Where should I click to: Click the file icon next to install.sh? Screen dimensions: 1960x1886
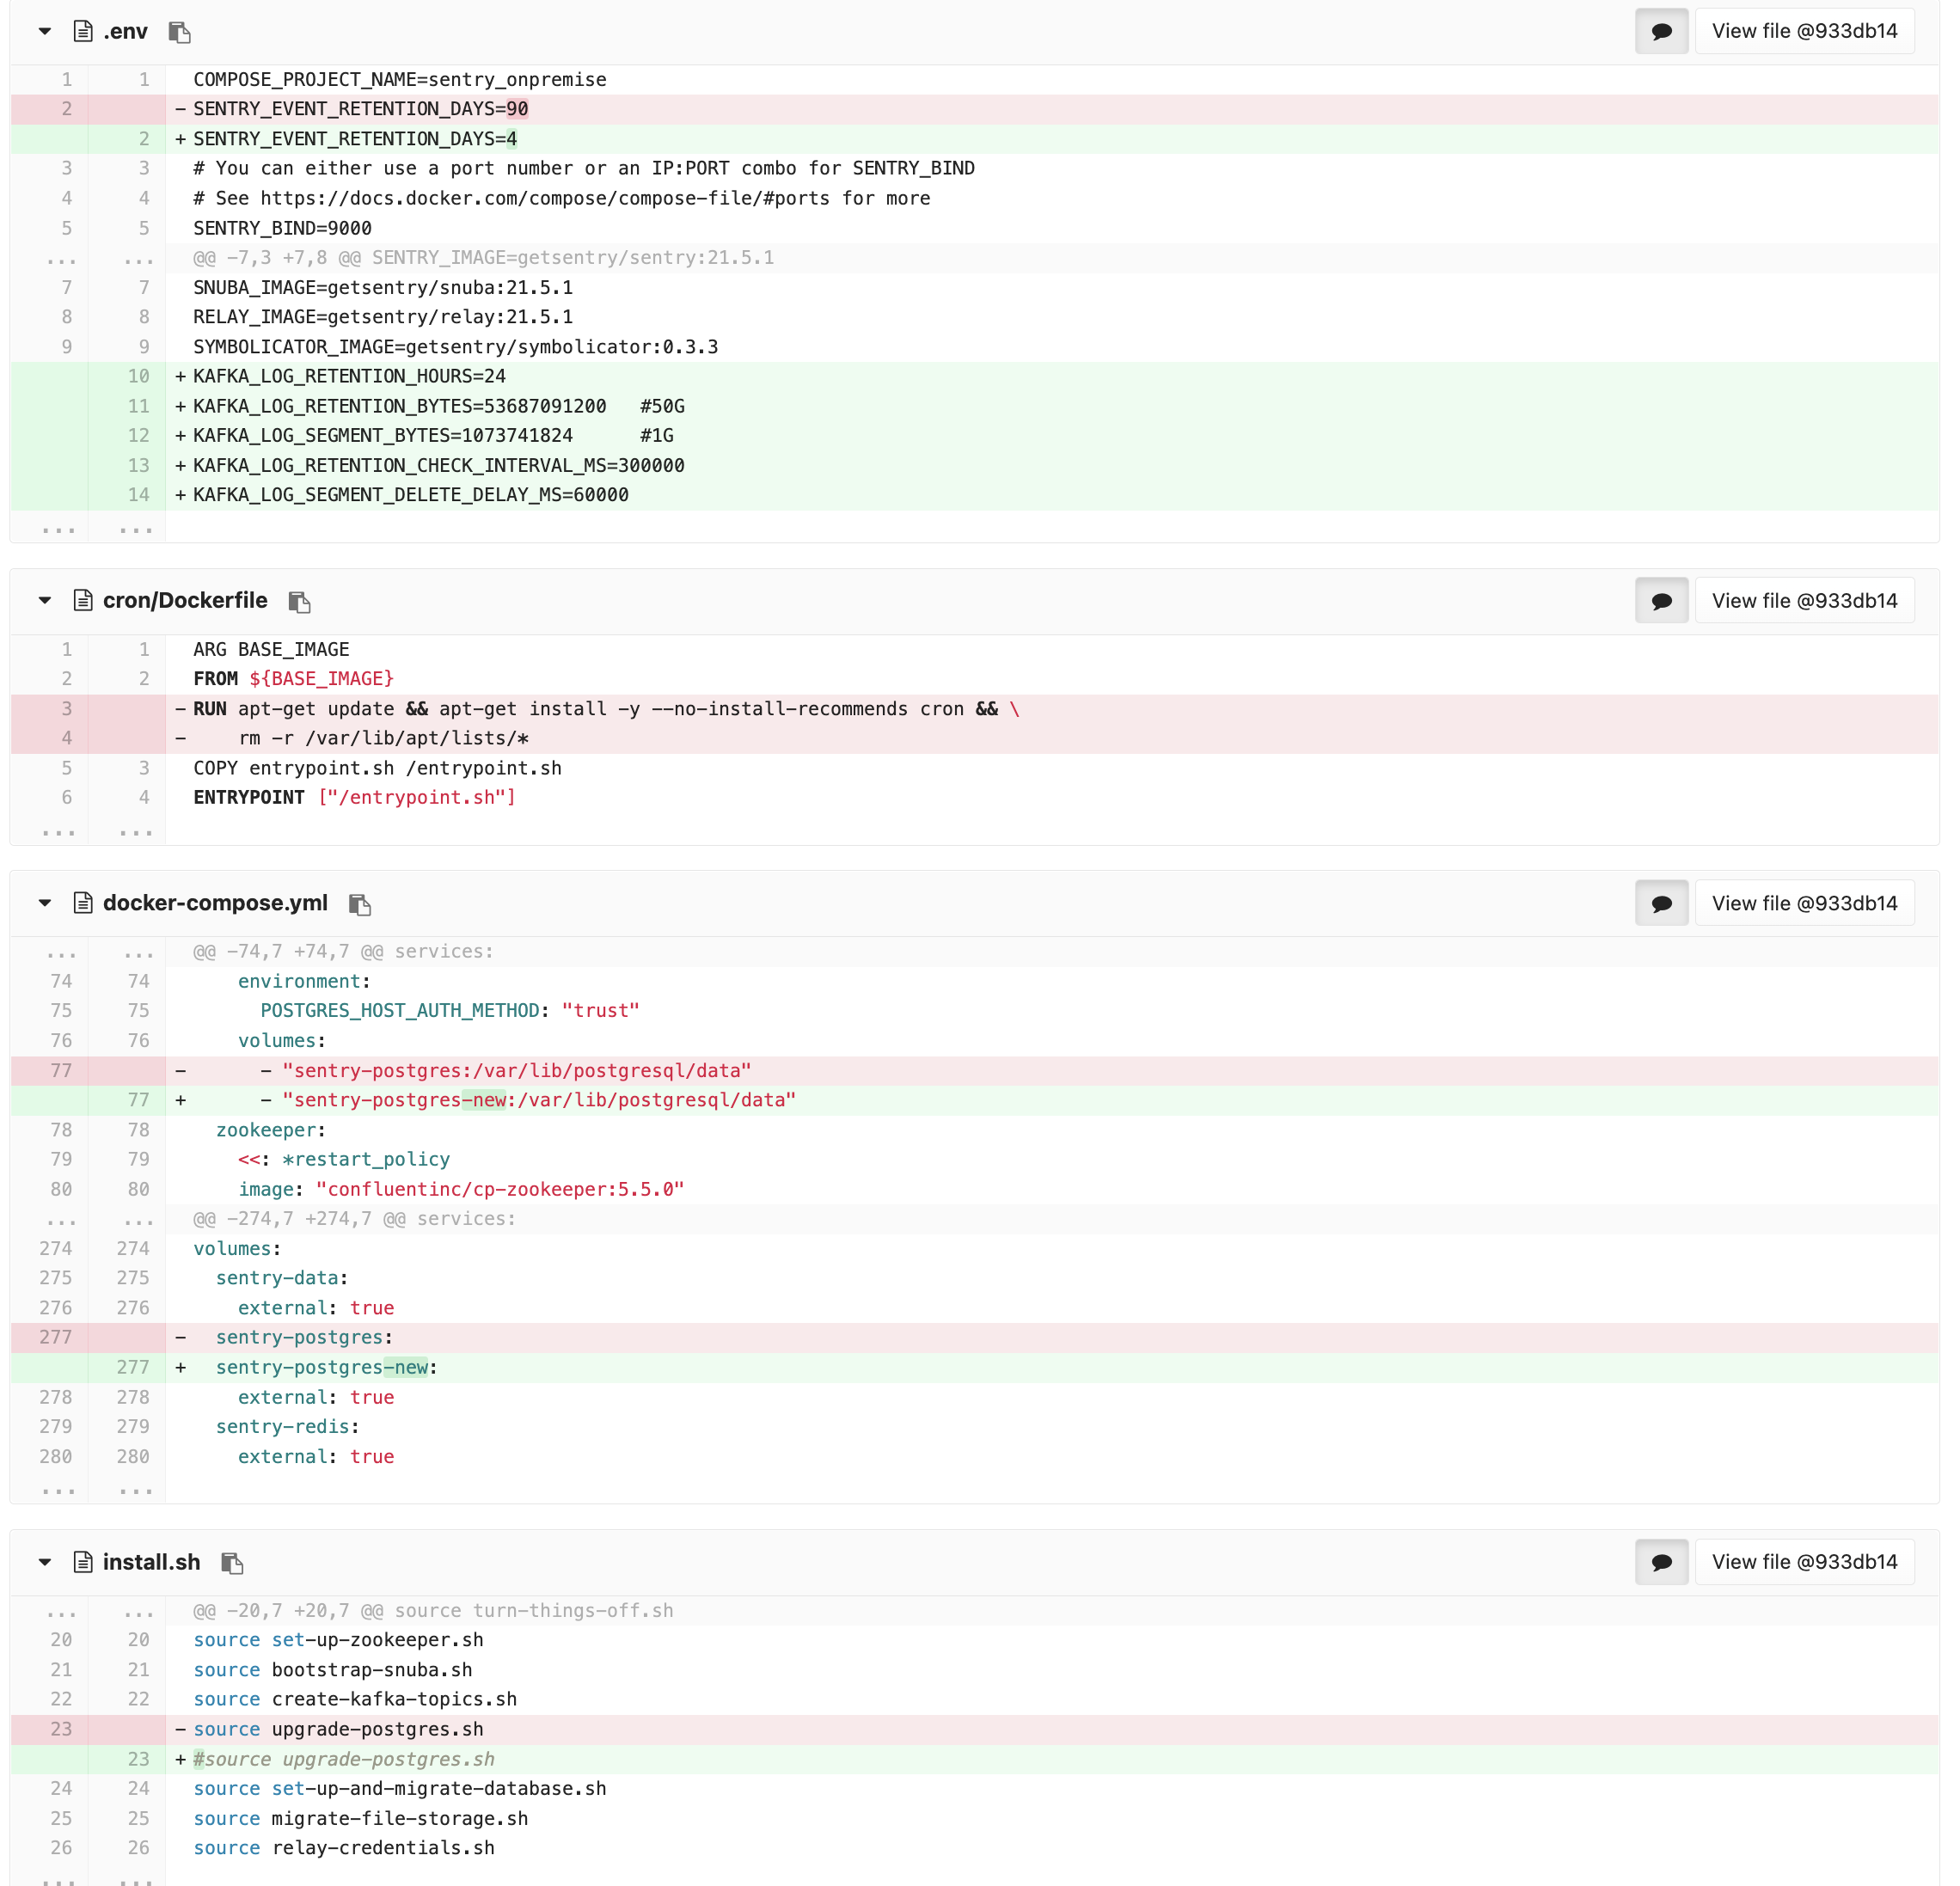82,1561
